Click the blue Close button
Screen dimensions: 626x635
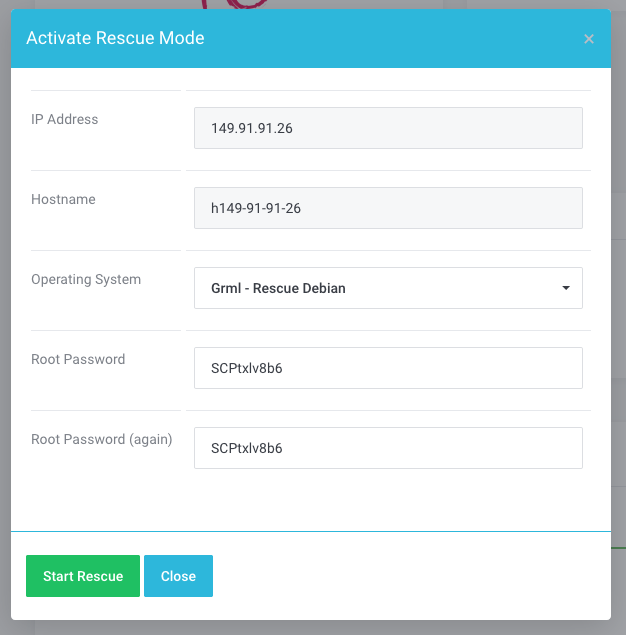[178, 575]
